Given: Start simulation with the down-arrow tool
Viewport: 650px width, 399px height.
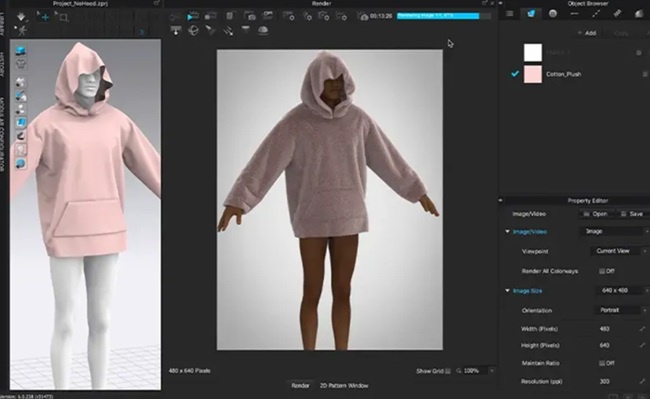Looking at the screenshot, I should click(x=21, y=17).
